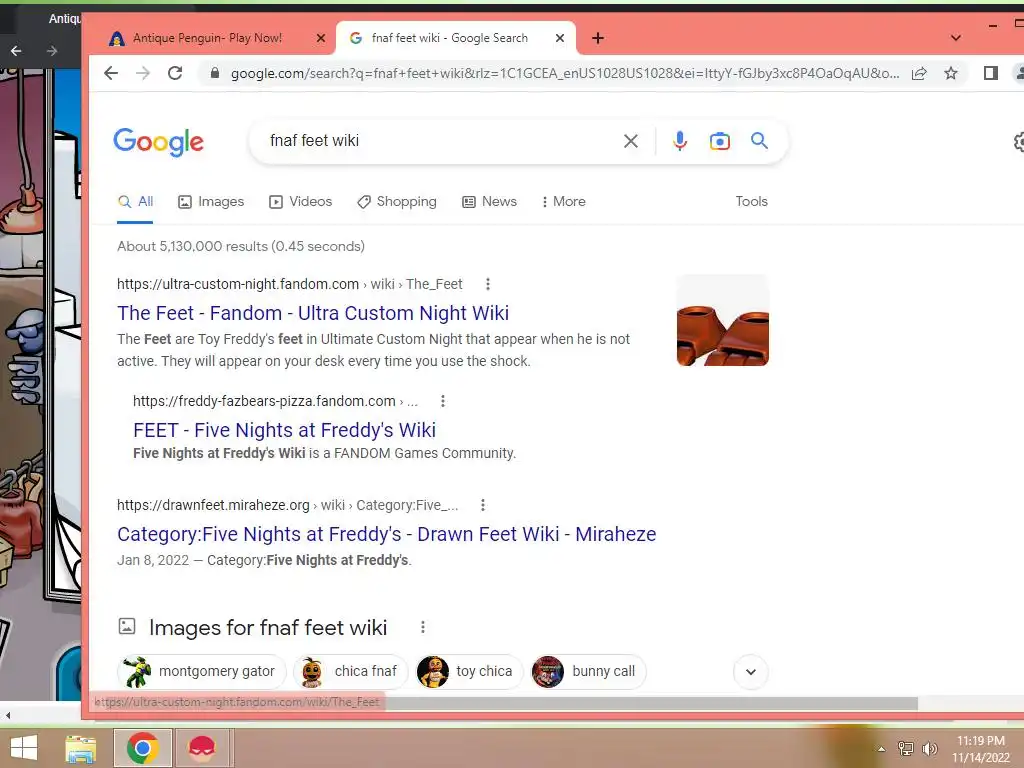
Task: Open a new tab with the plus button
Action: (x=598, y=38)
